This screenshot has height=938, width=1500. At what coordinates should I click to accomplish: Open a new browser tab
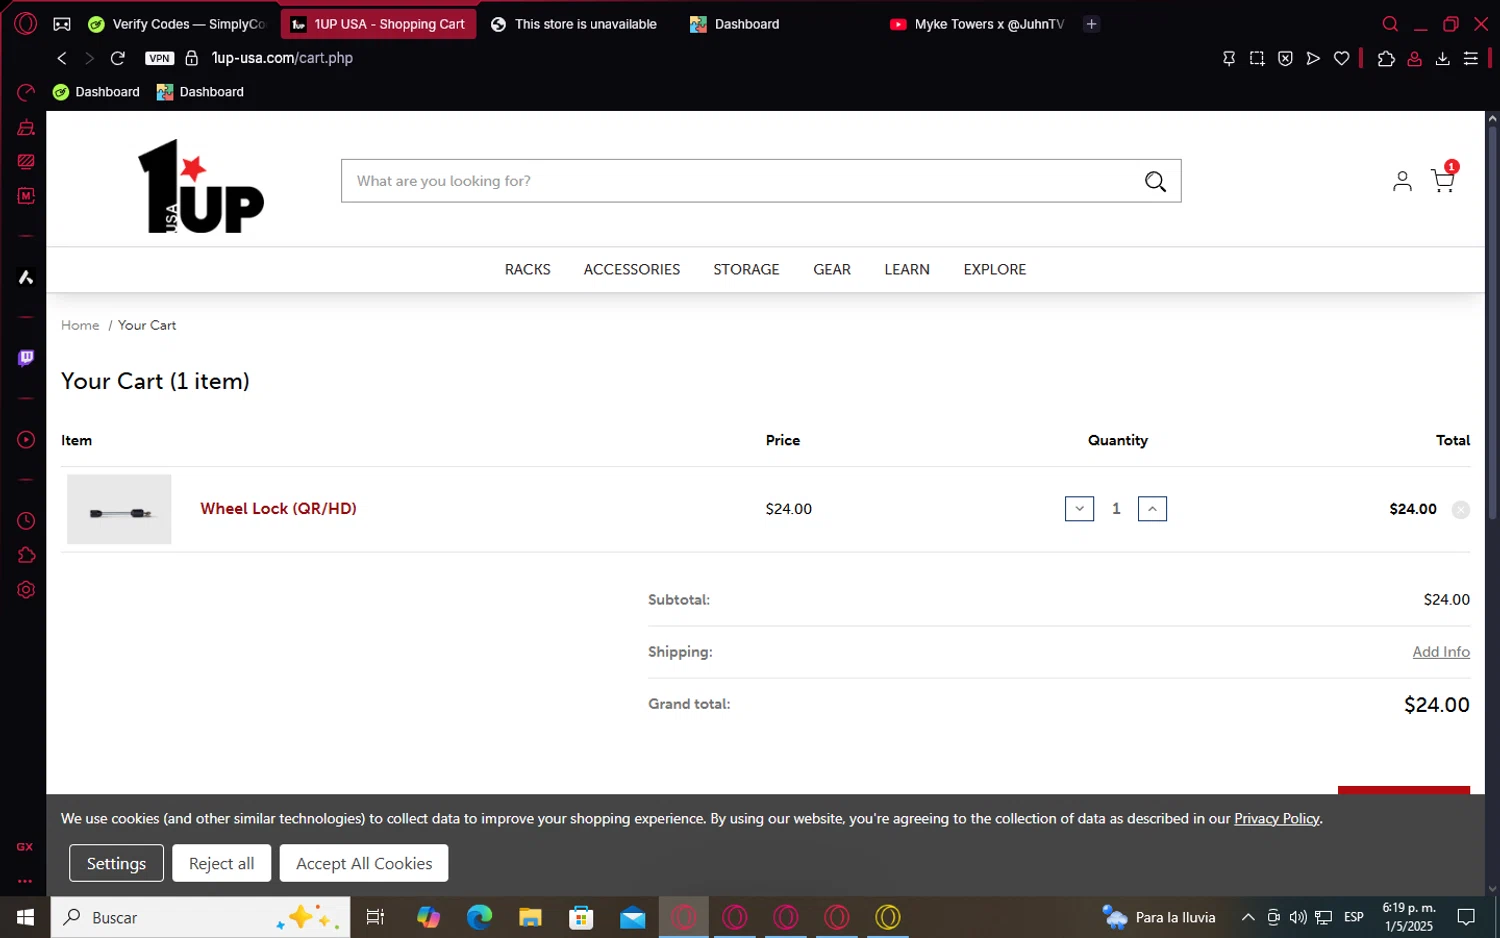pyautogui.click(x=1092, y=24)
